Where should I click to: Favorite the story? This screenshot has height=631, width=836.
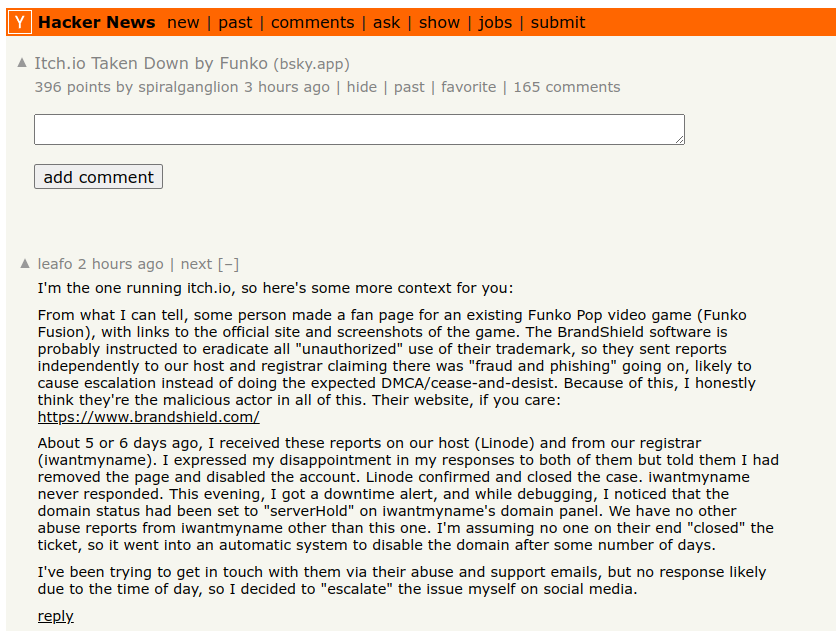(469, 87)
